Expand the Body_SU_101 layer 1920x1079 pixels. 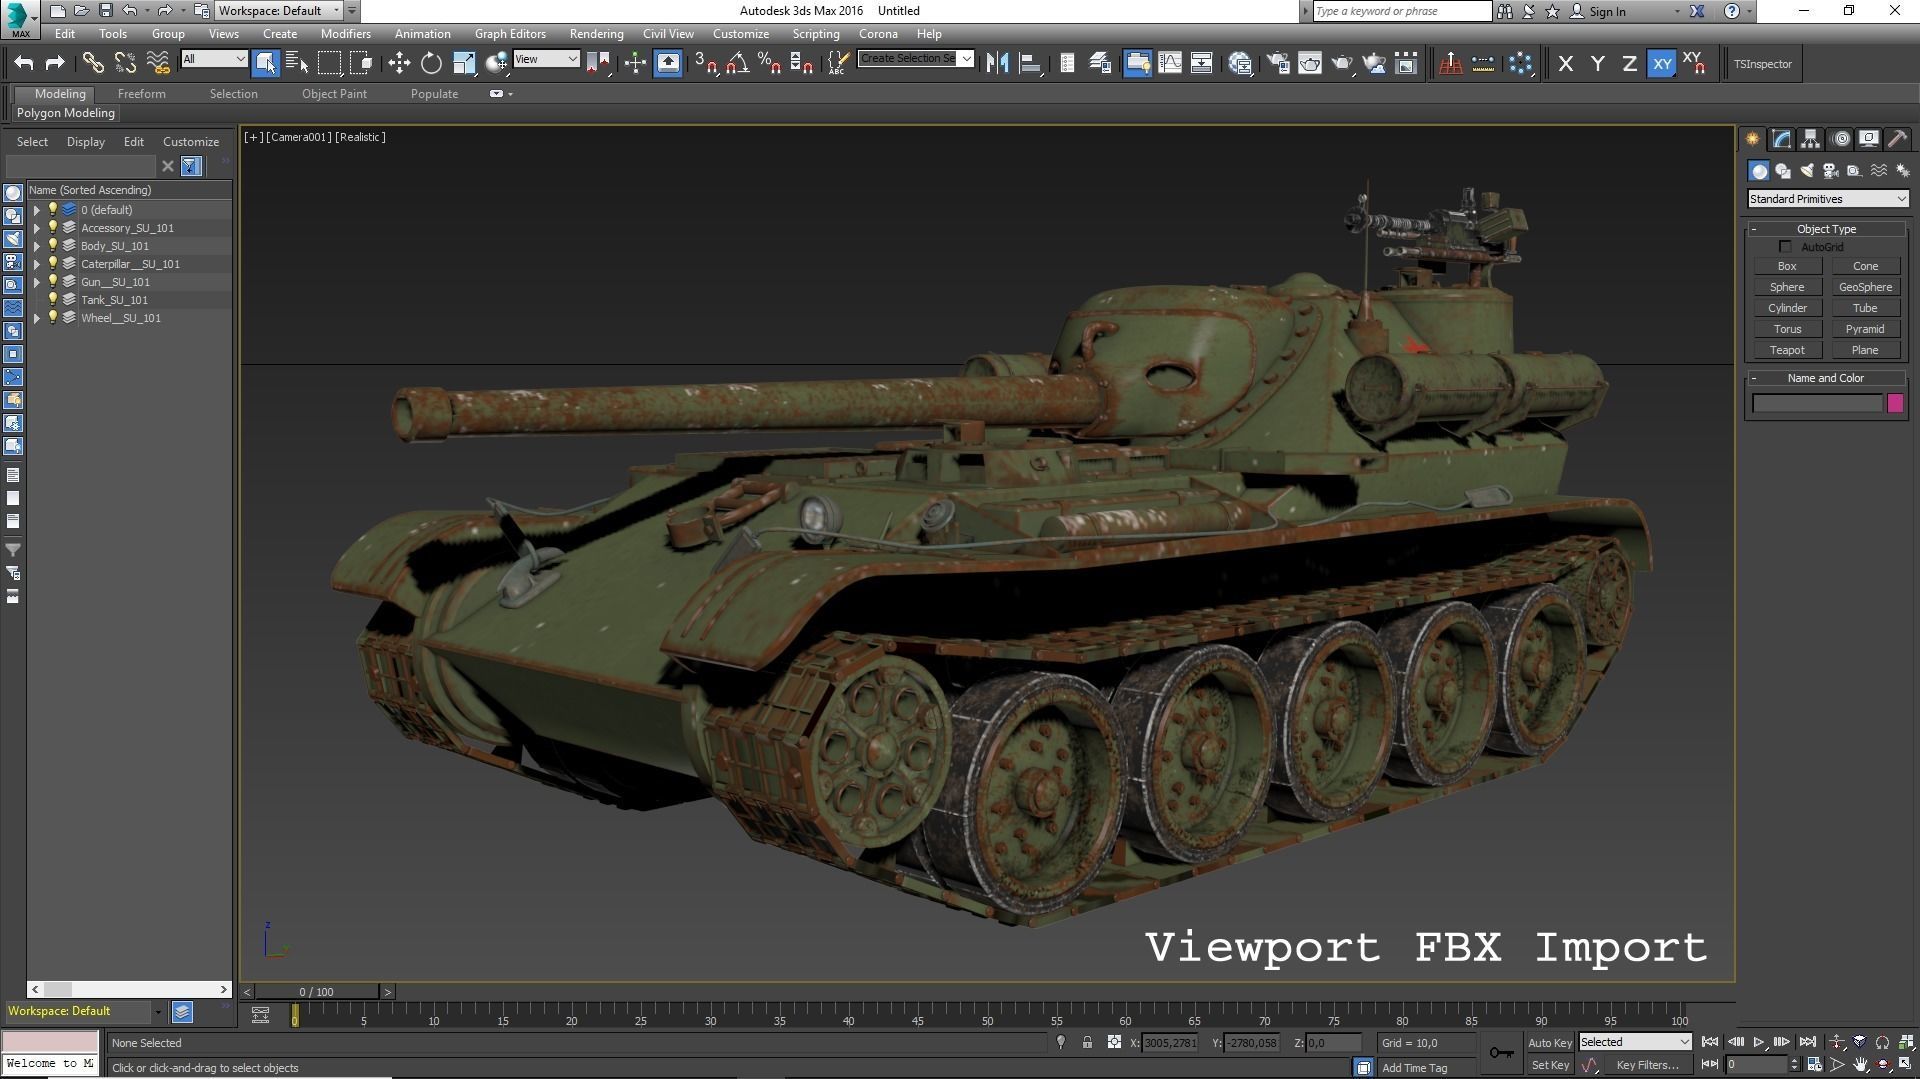click(x=37, y=246)
